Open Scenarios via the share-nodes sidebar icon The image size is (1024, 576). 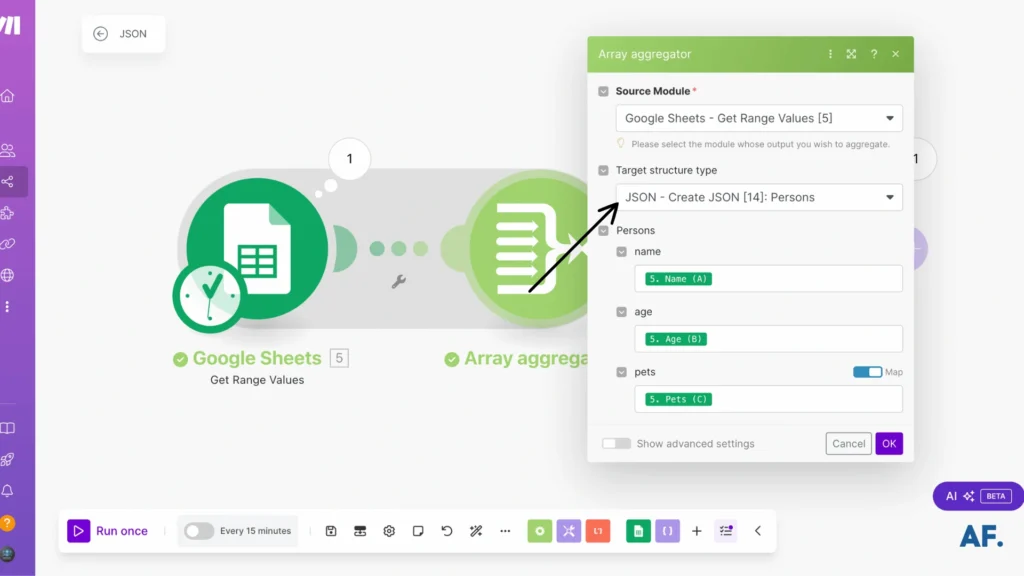pyautogui.click(x=8, y=182)
